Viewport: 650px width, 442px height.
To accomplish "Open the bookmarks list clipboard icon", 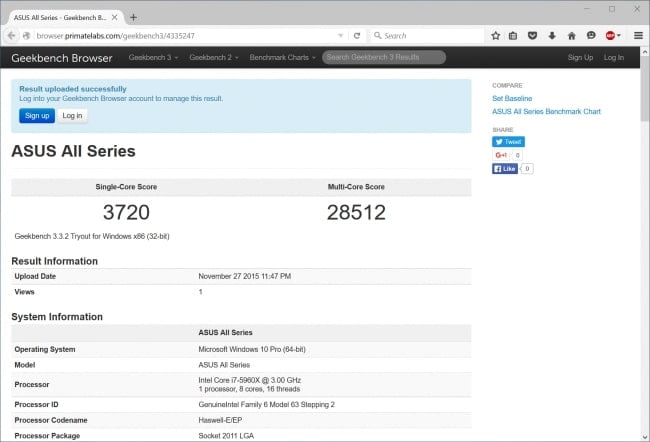I will coord(513,36).
